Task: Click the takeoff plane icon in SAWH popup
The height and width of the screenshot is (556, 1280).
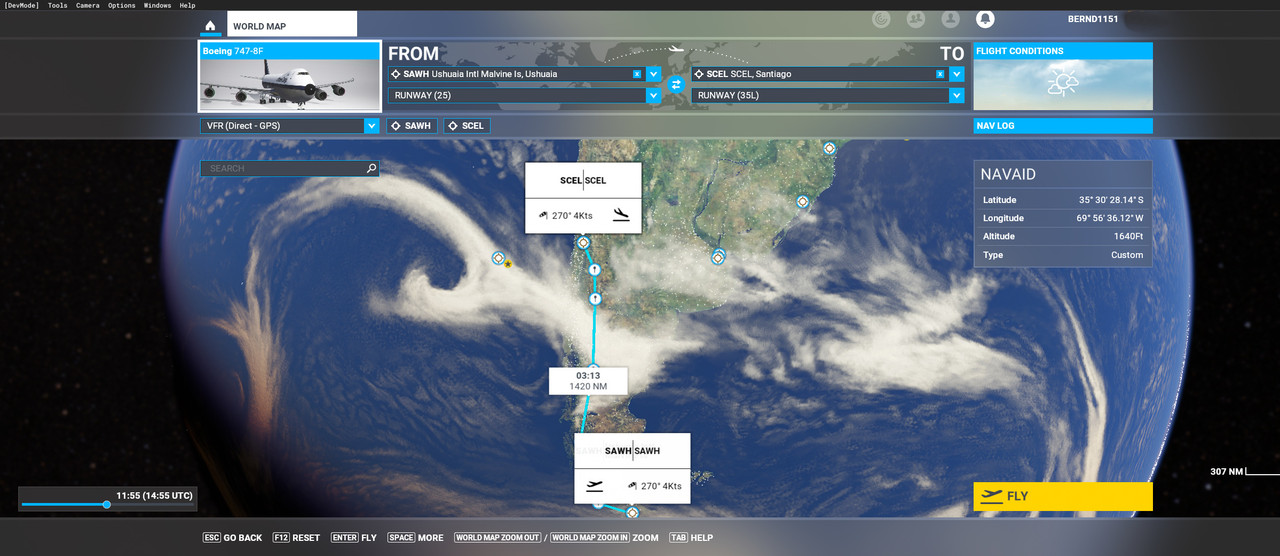Action: 595,486
